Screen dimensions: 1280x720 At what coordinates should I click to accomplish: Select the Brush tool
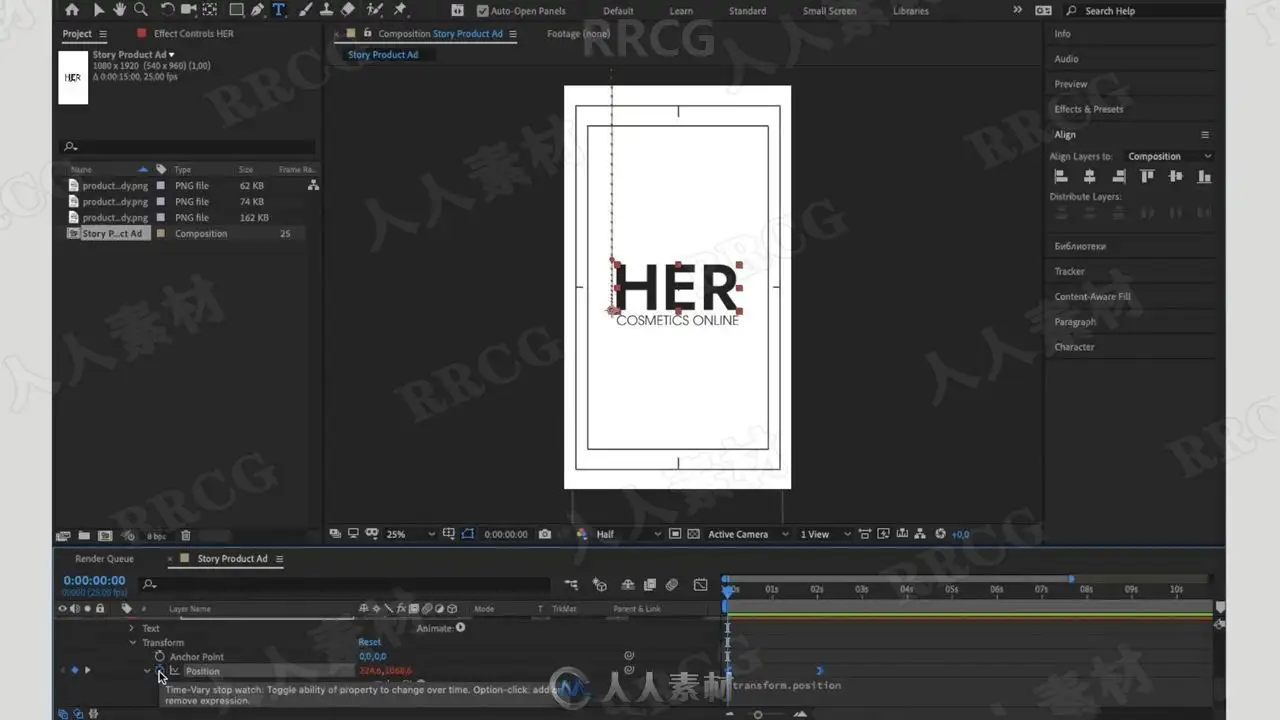(x=304, y=10)
